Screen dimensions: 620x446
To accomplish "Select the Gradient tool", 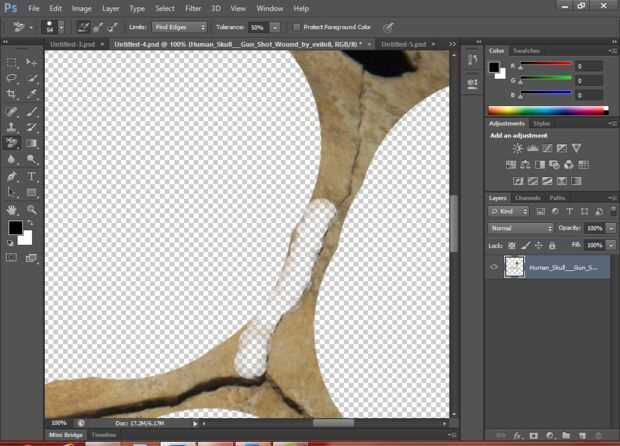I will [x=31, y=143].
